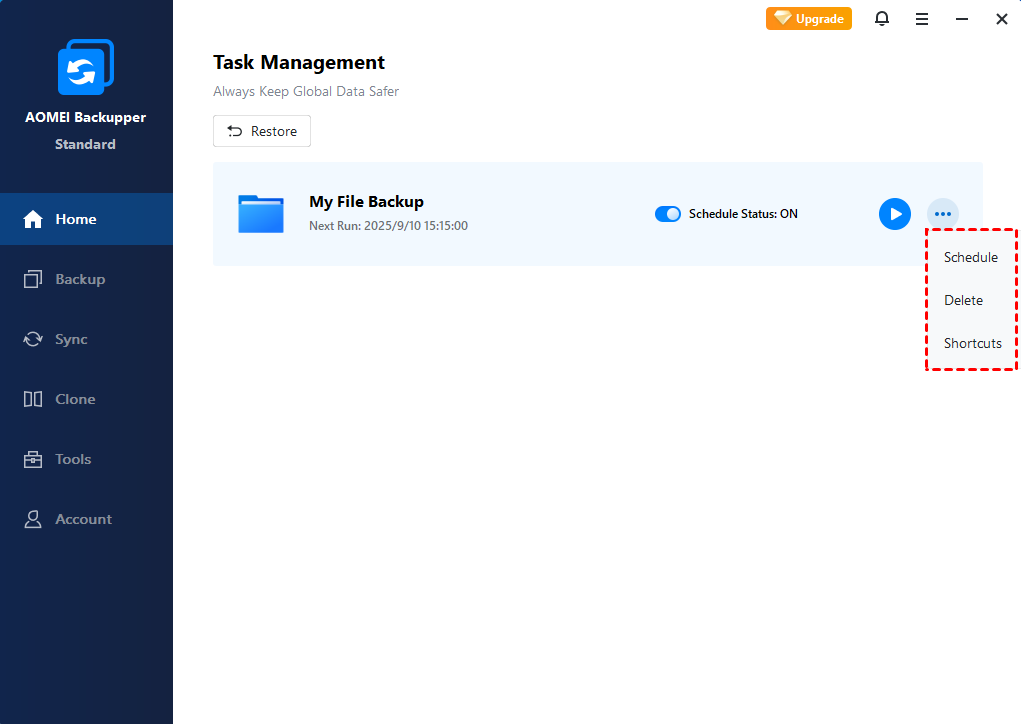Click the AOMEI Backupper logo icon
The width and height of the screenshot is (1021, 724).
pos(86,67)
